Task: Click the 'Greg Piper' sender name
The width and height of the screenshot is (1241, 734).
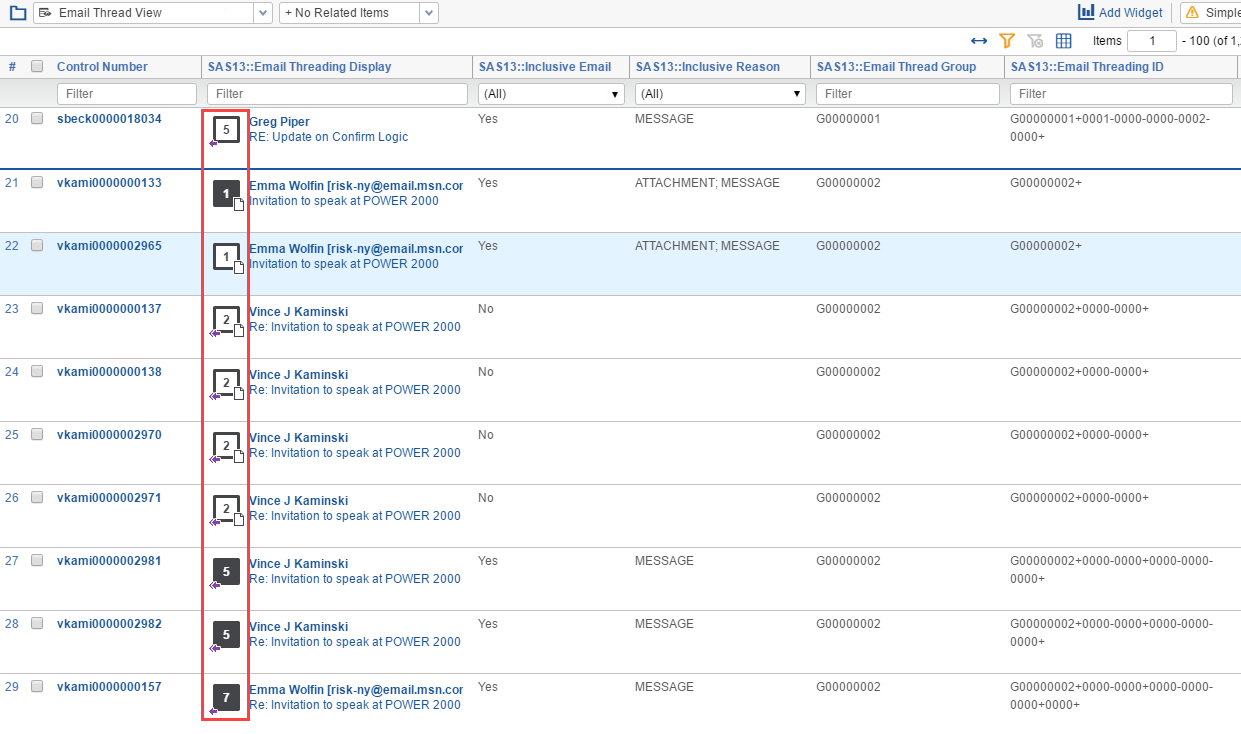Action: pyautogui.click(x=279, y=122)
